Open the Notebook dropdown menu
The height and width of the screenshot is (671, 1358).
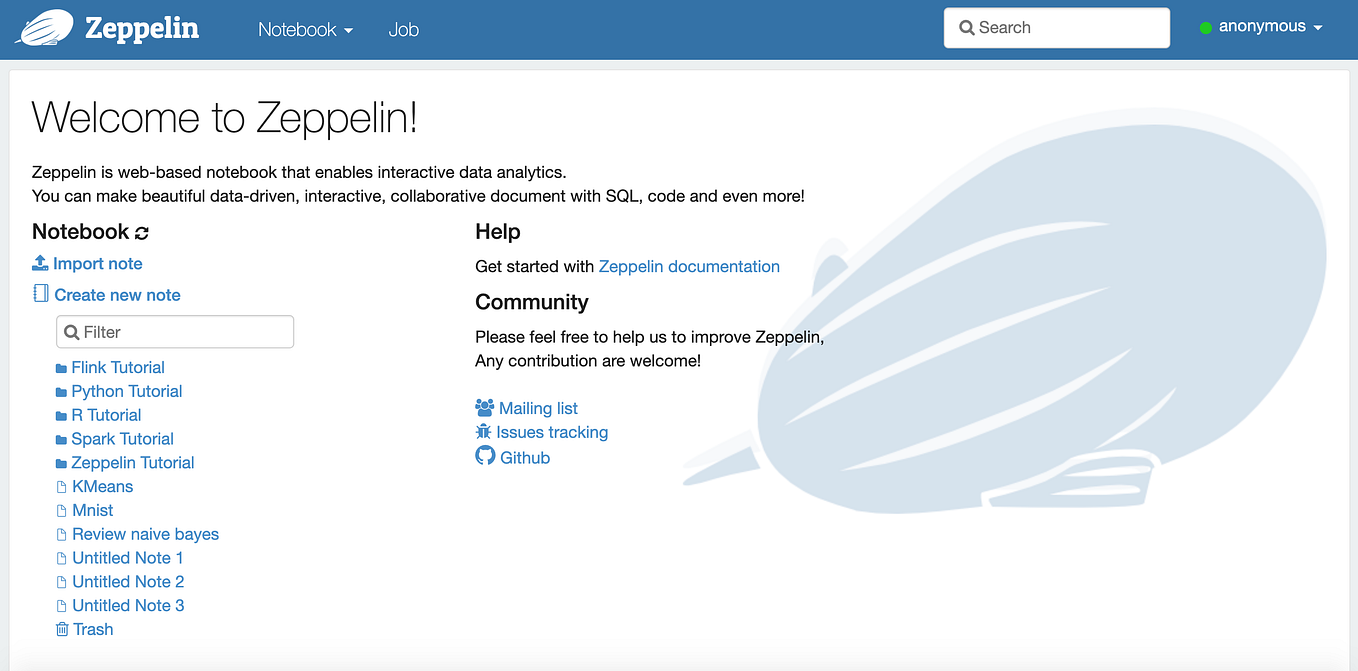(305, 29)
